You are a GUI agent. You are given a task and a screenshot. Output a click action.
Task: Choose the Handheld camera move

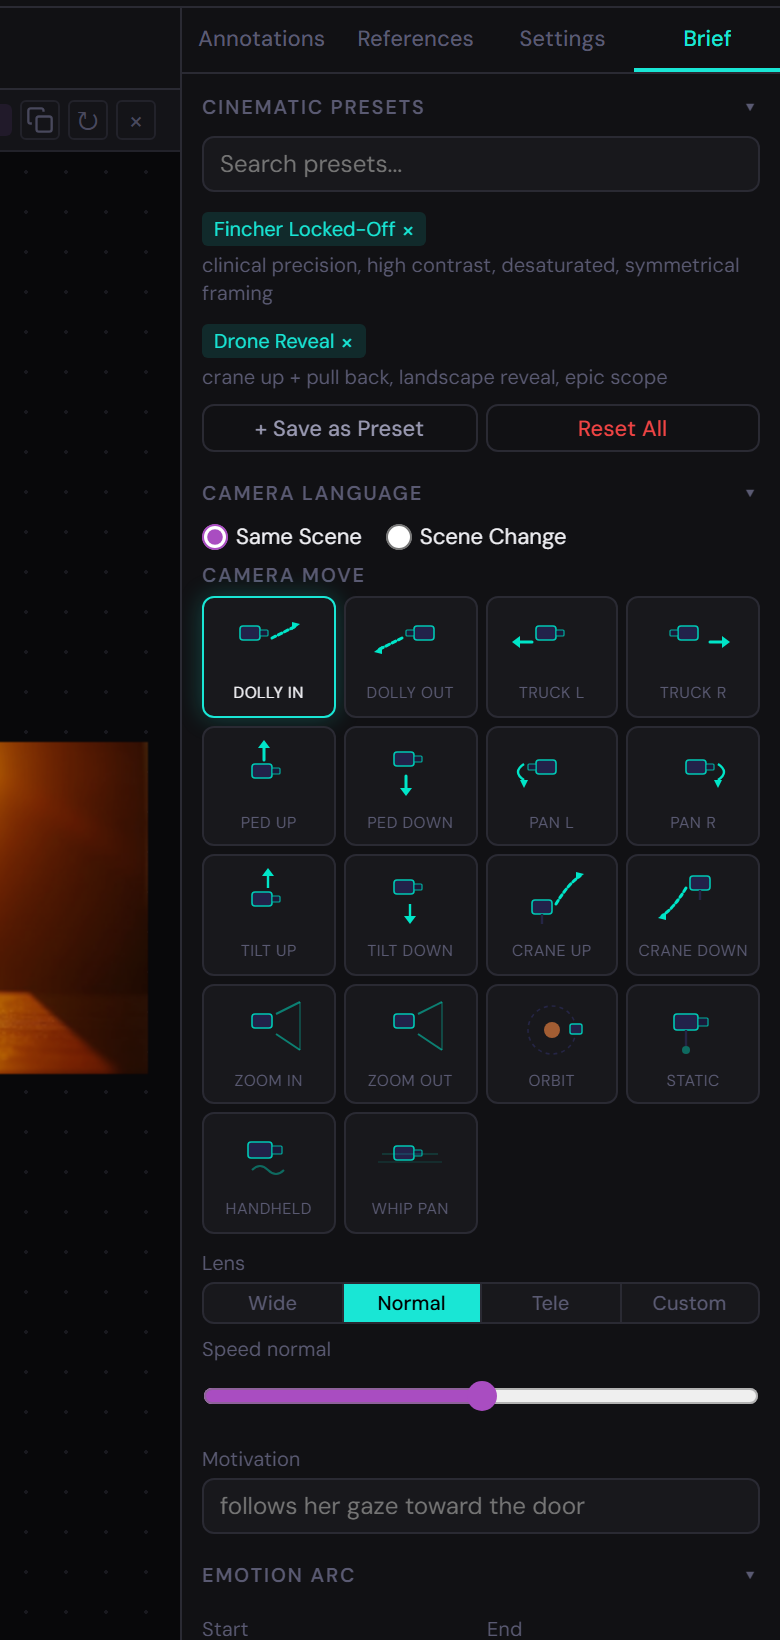268,1172
